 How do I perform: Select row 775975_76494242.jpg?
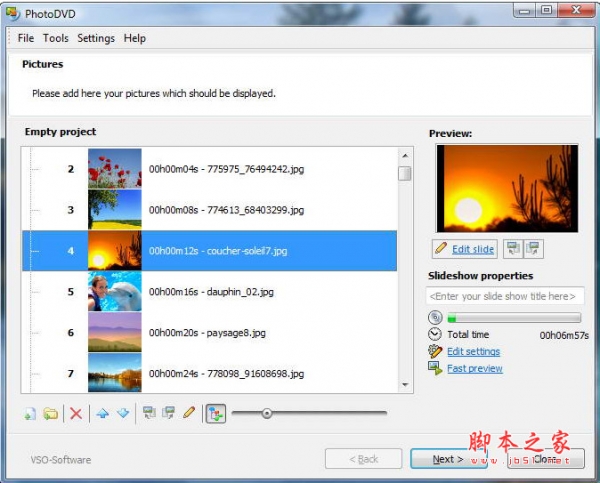[x=210, y=169]
